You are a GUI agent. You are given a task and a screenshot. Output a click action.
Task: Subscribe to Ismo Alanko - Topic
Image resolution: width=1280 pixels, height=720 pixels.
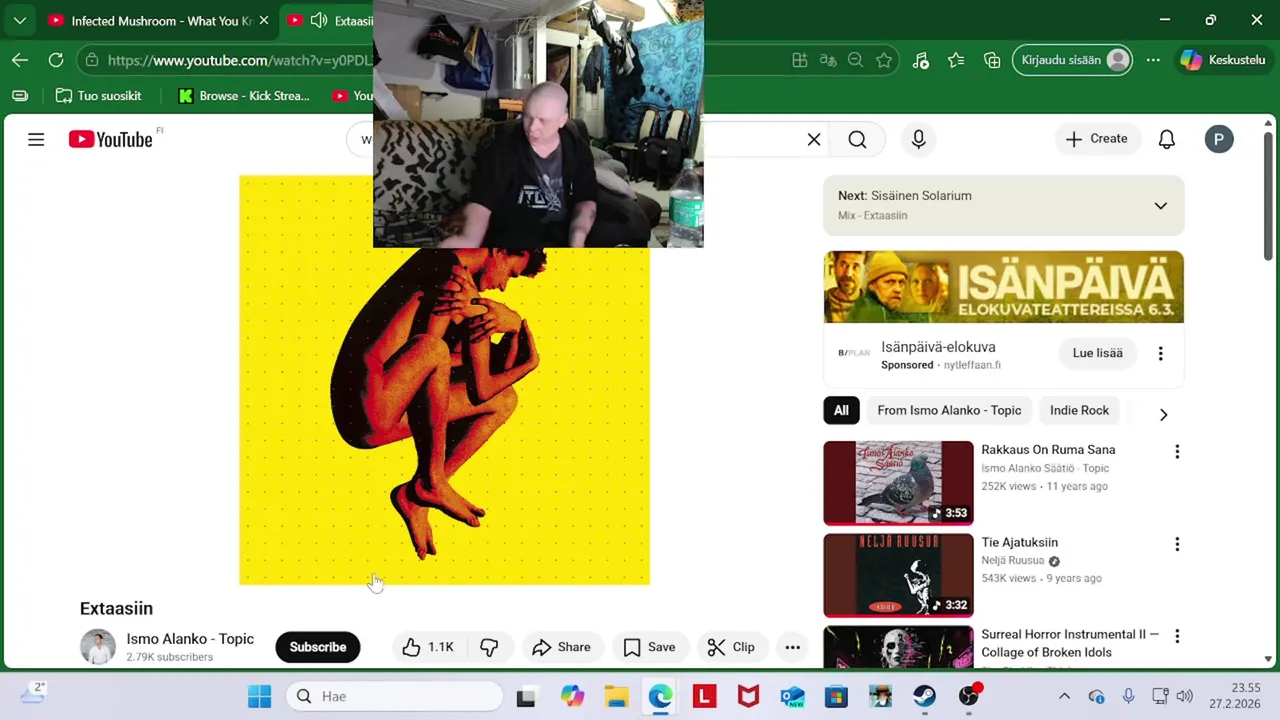coord(318,647)
